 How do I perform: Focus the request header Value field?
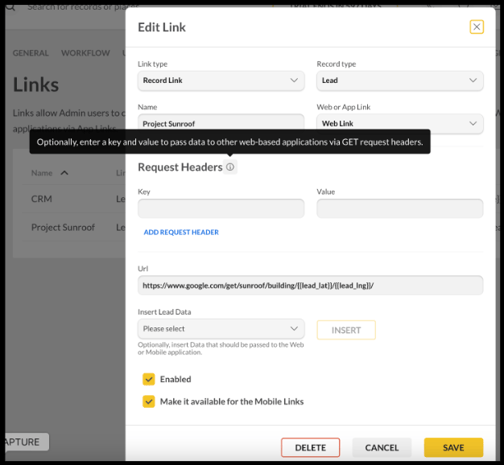pos(400,209)
